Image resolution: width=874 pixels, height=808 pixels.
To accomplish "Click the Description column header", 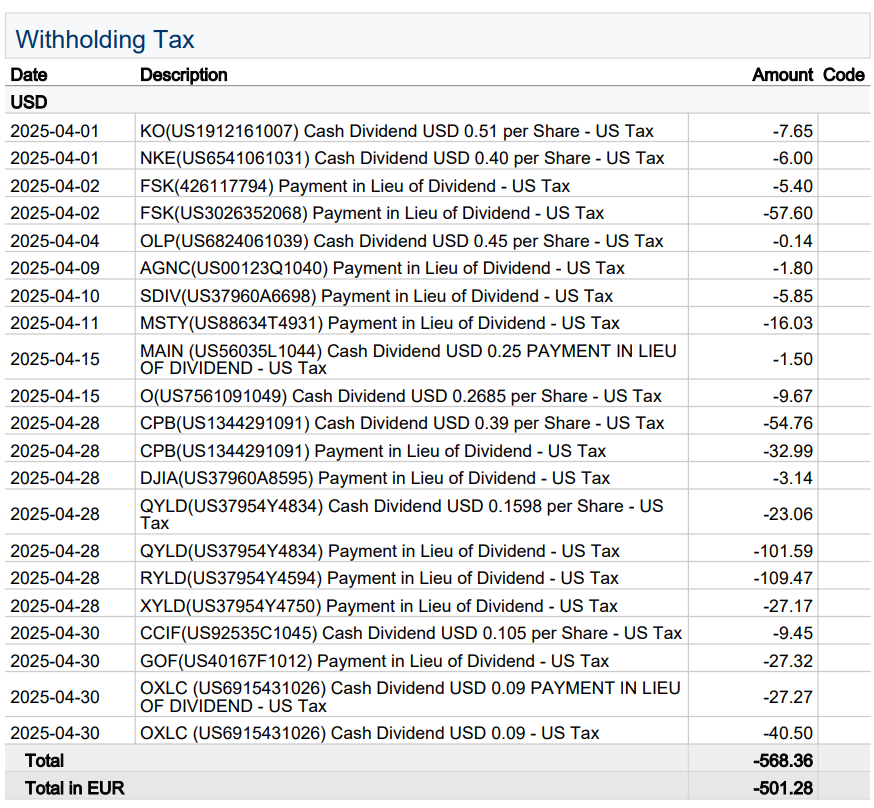I will point(184,75).
